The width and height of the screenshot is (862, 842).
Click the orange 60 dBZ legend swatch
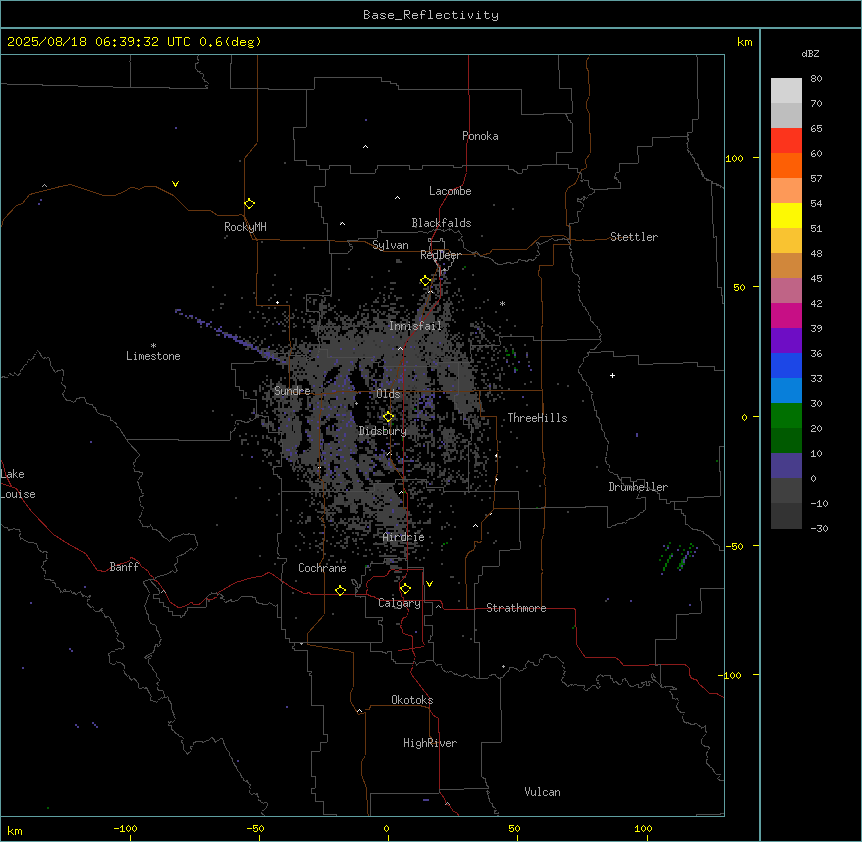pos(786,165)
